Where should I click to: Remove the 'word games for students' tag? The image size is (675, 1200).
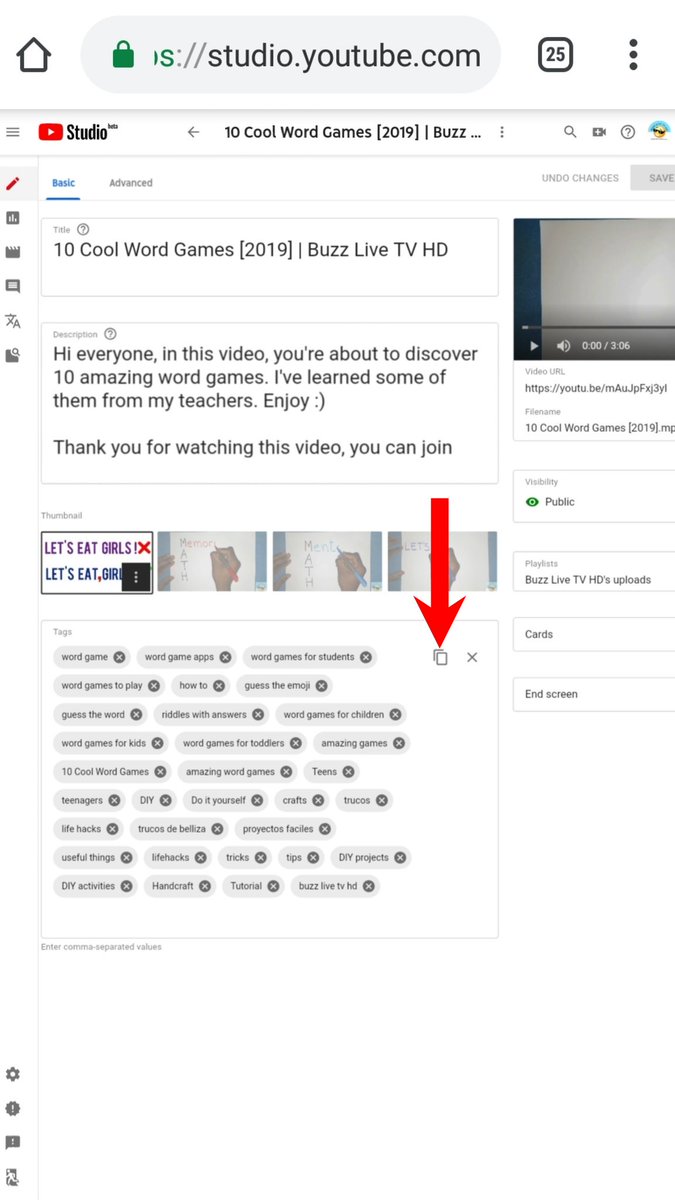pos(366,657)
